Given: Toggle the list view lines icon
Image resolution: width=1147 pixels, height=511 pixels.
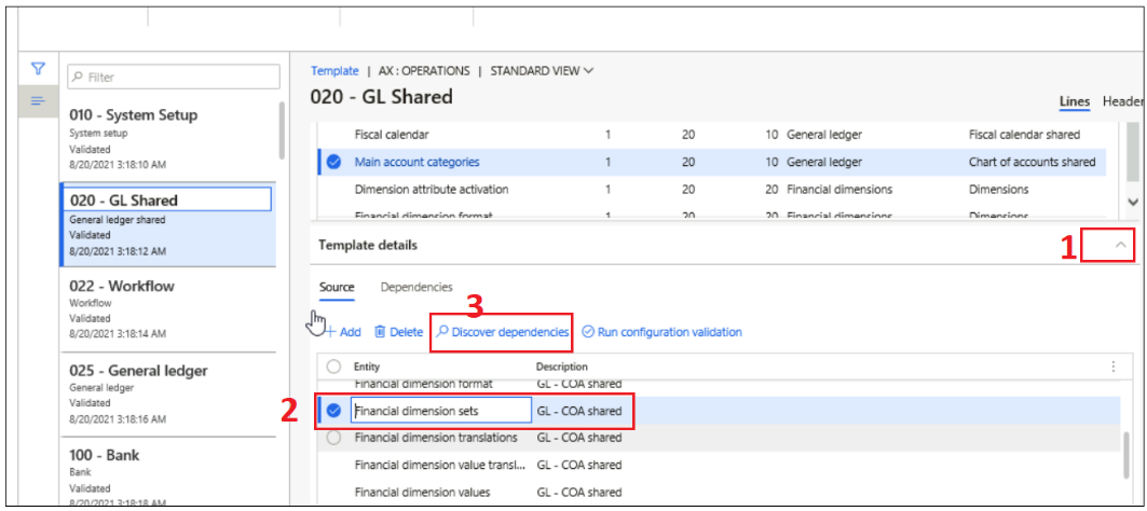Looking at the screenshot, I should [x=38, y=101].
